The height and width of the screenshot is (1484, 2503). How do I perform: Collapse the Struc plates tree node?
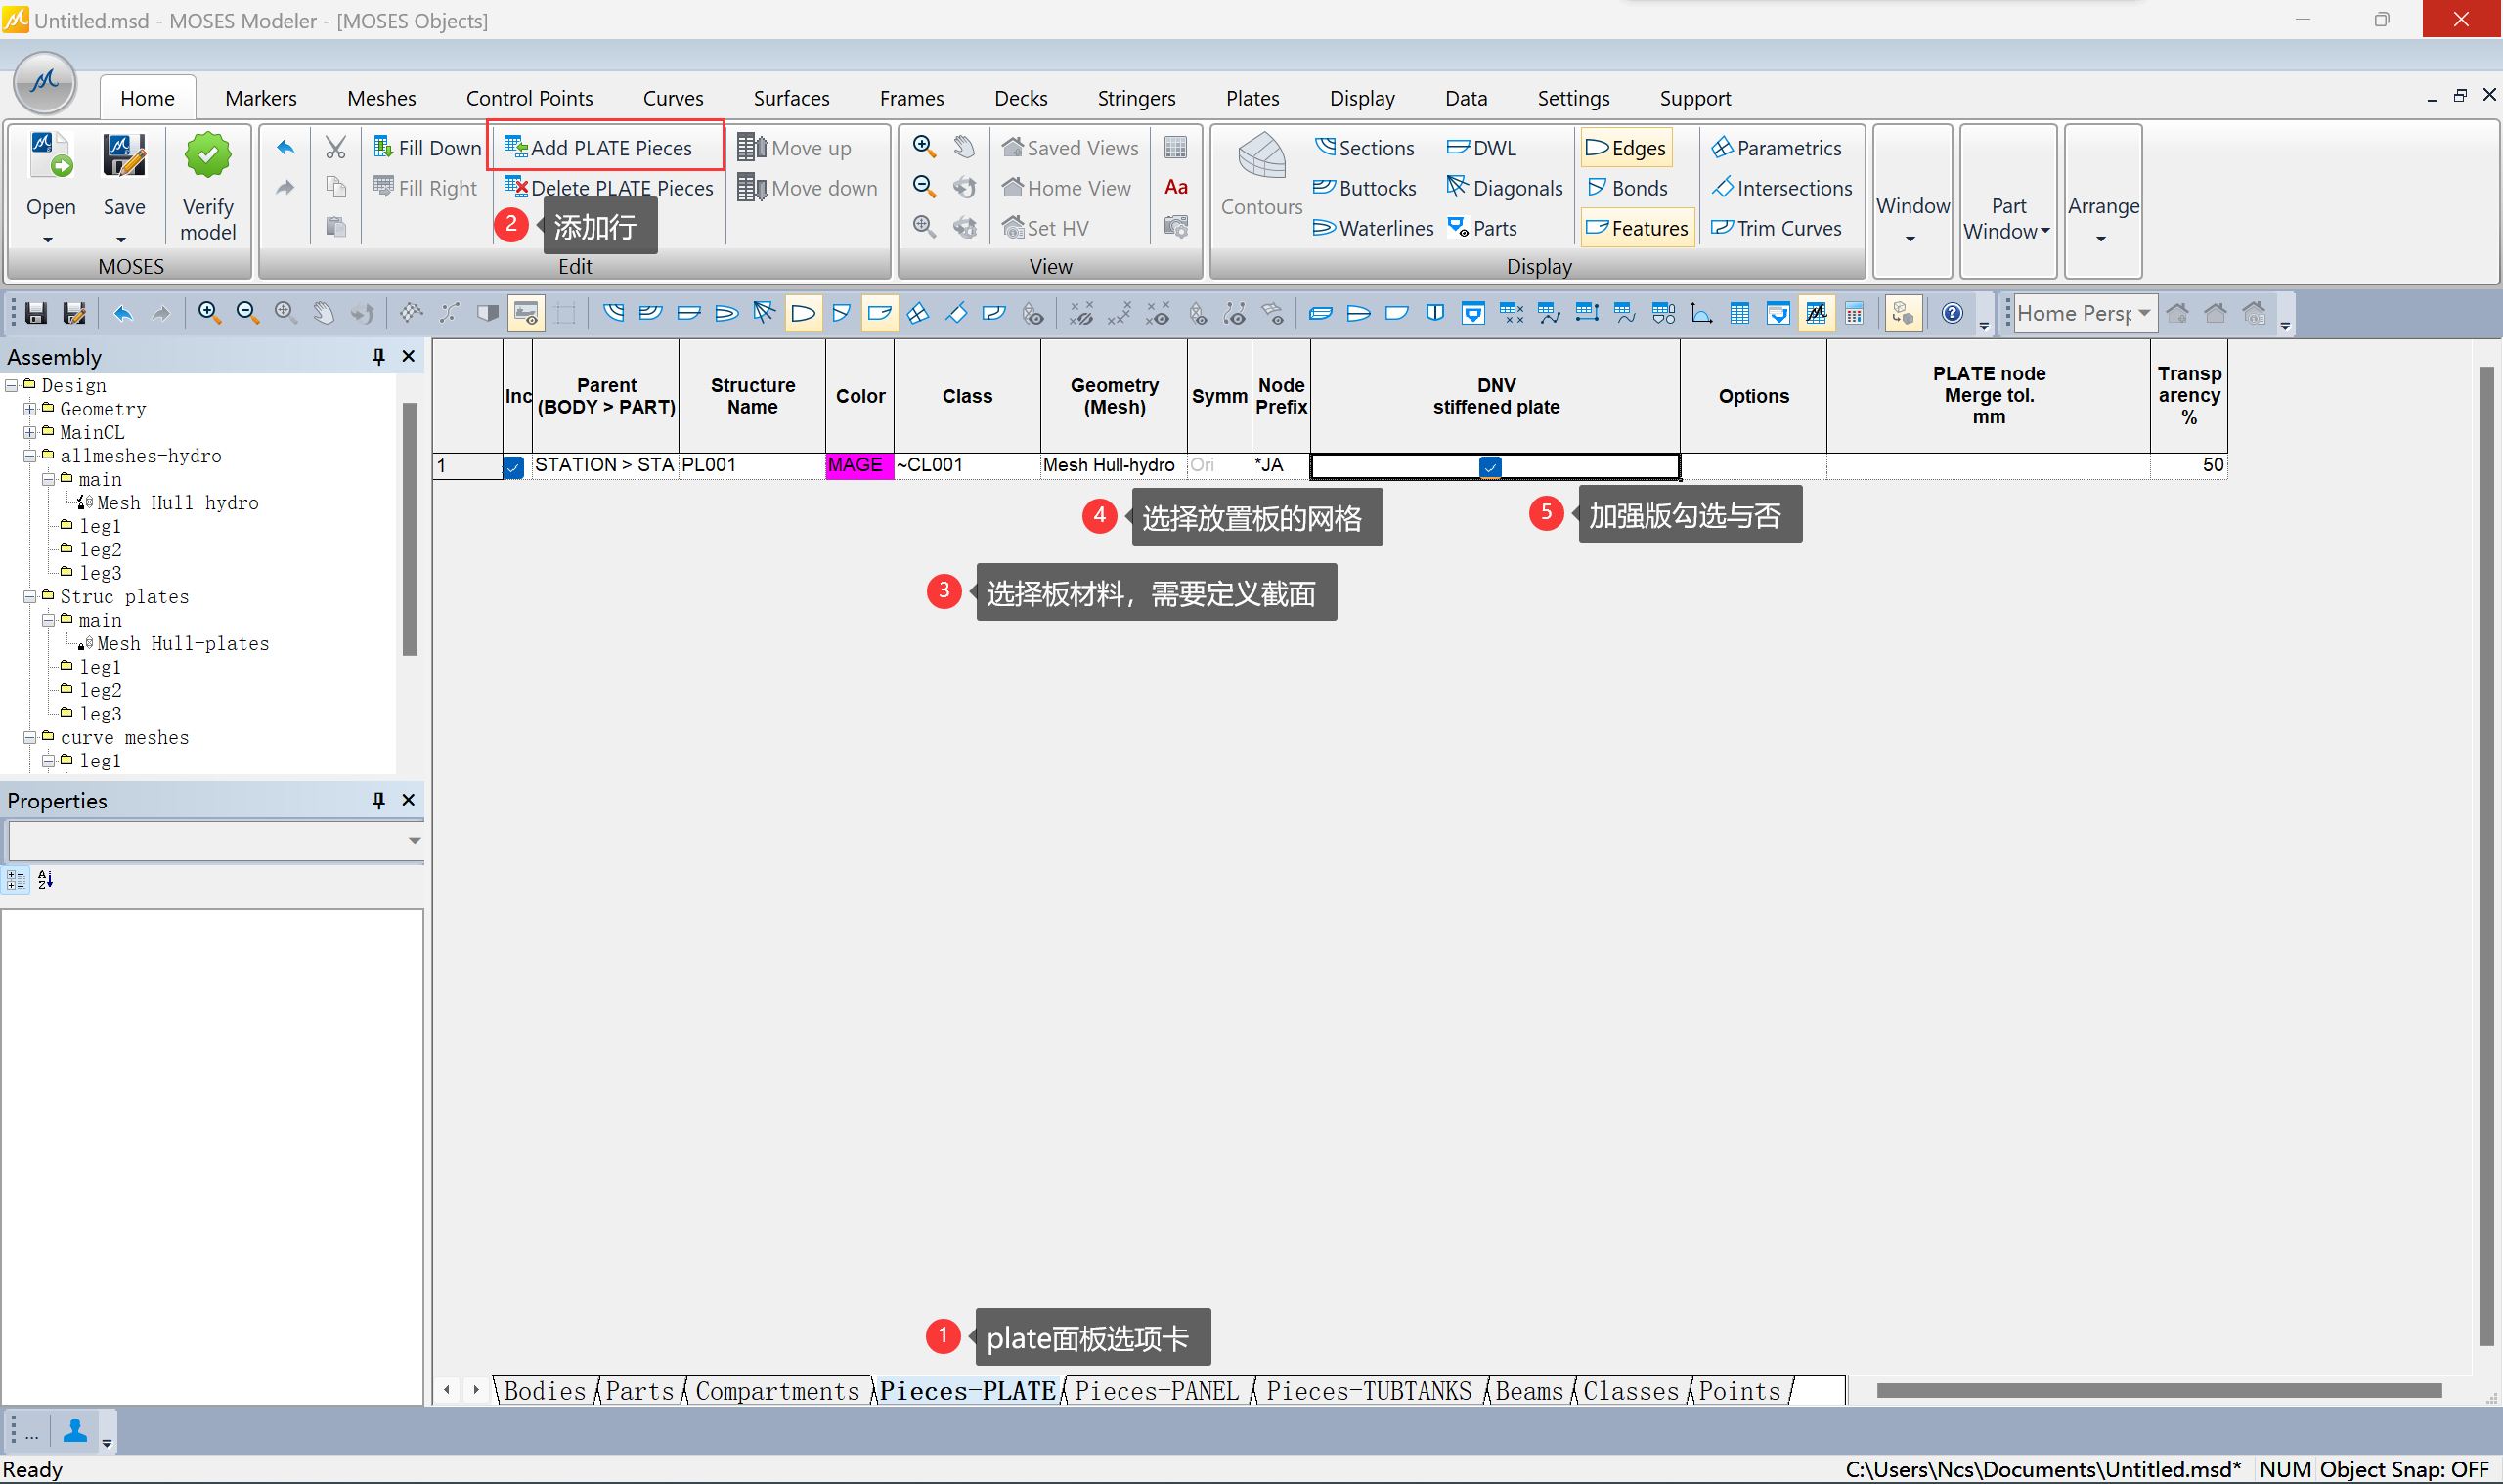pos(30,597)
